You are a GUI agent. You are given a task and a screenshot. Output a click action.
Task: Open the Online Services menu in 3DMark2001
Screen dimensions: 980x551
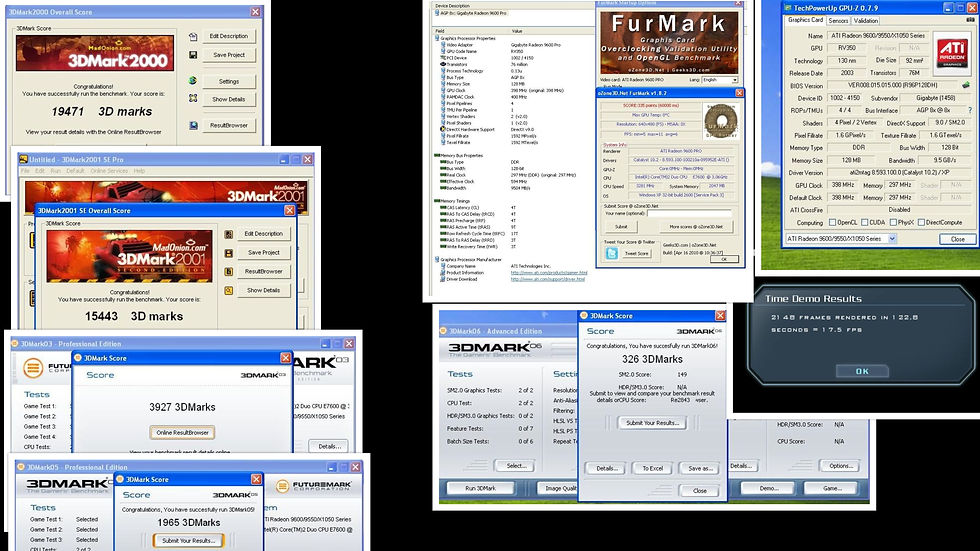pyautogui.click(x=109, y=171)
